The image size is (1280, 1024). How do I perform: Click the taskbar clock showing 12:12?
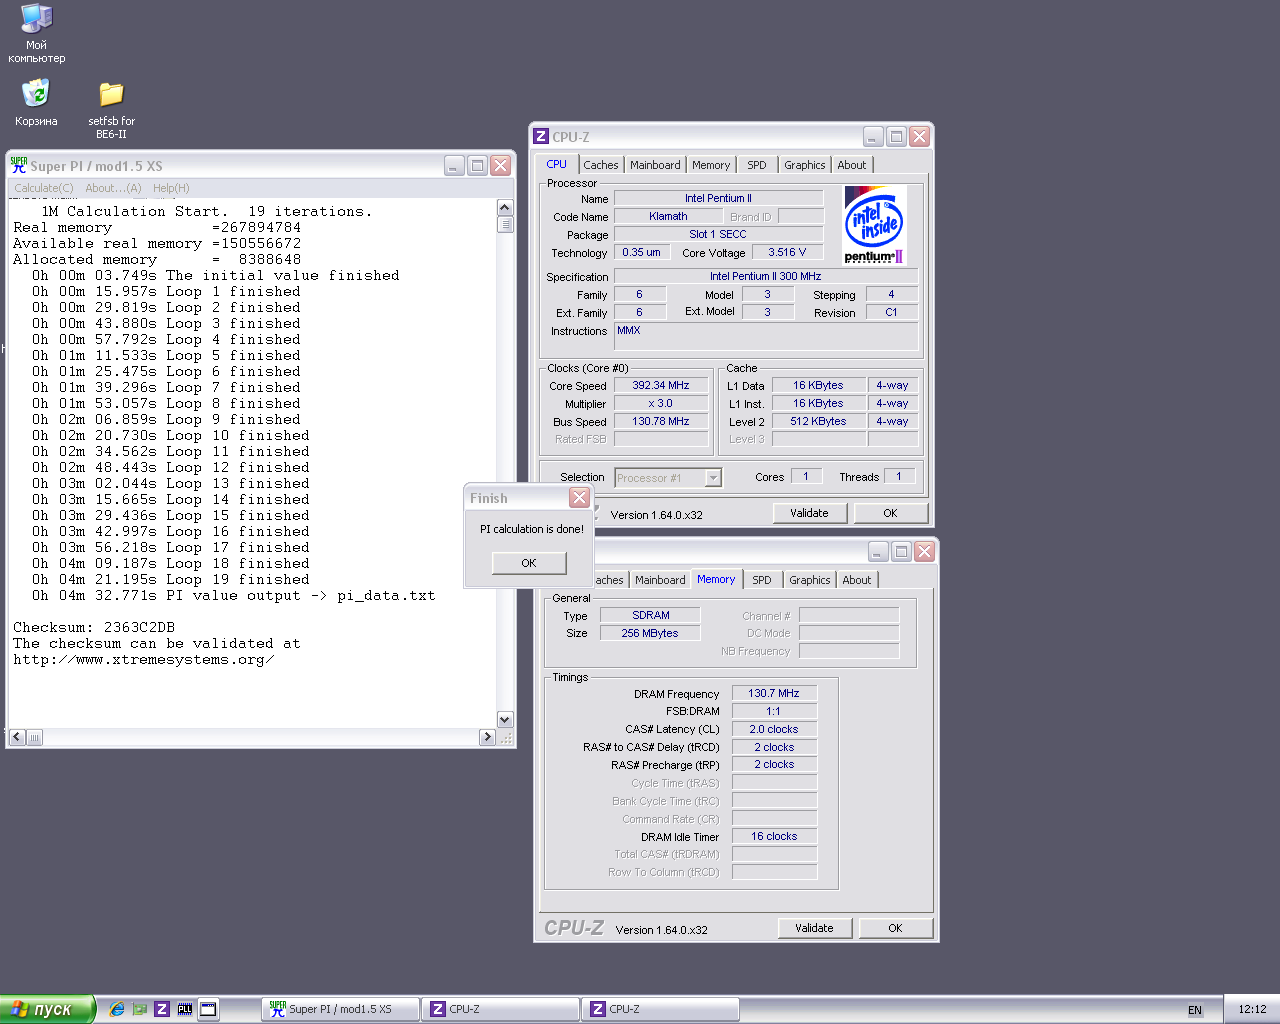click(x=1252, y=1010)
